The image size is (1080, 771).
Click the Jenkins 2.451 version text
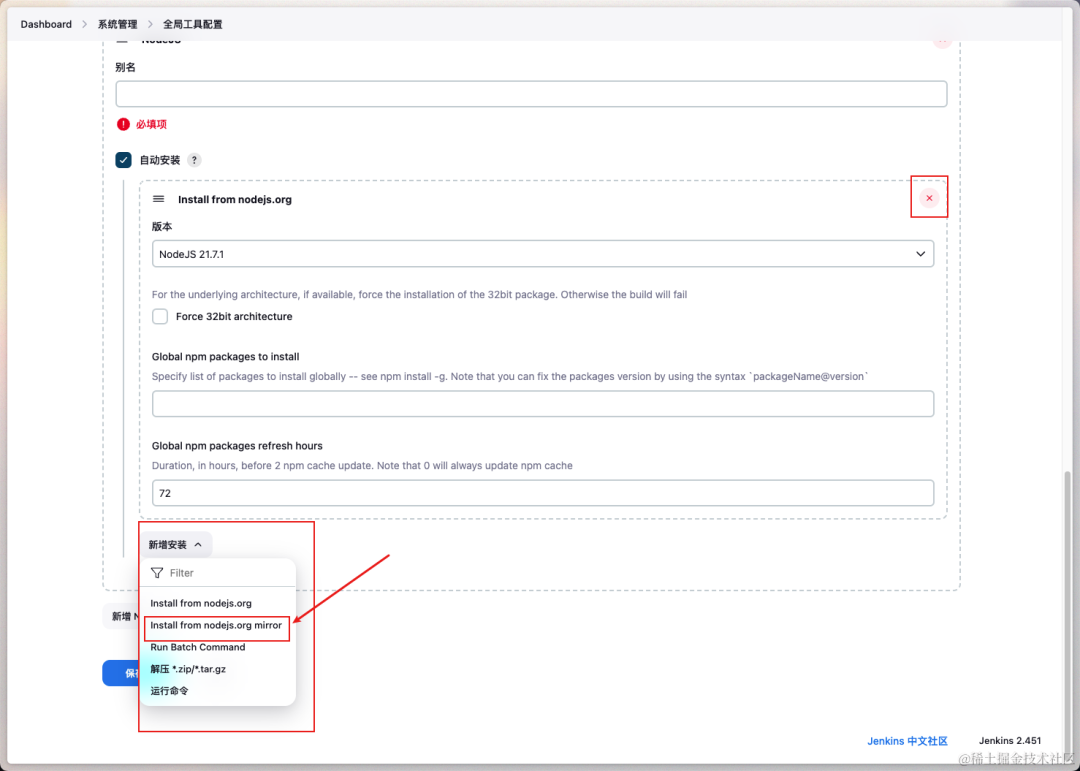pos(1010,741)
